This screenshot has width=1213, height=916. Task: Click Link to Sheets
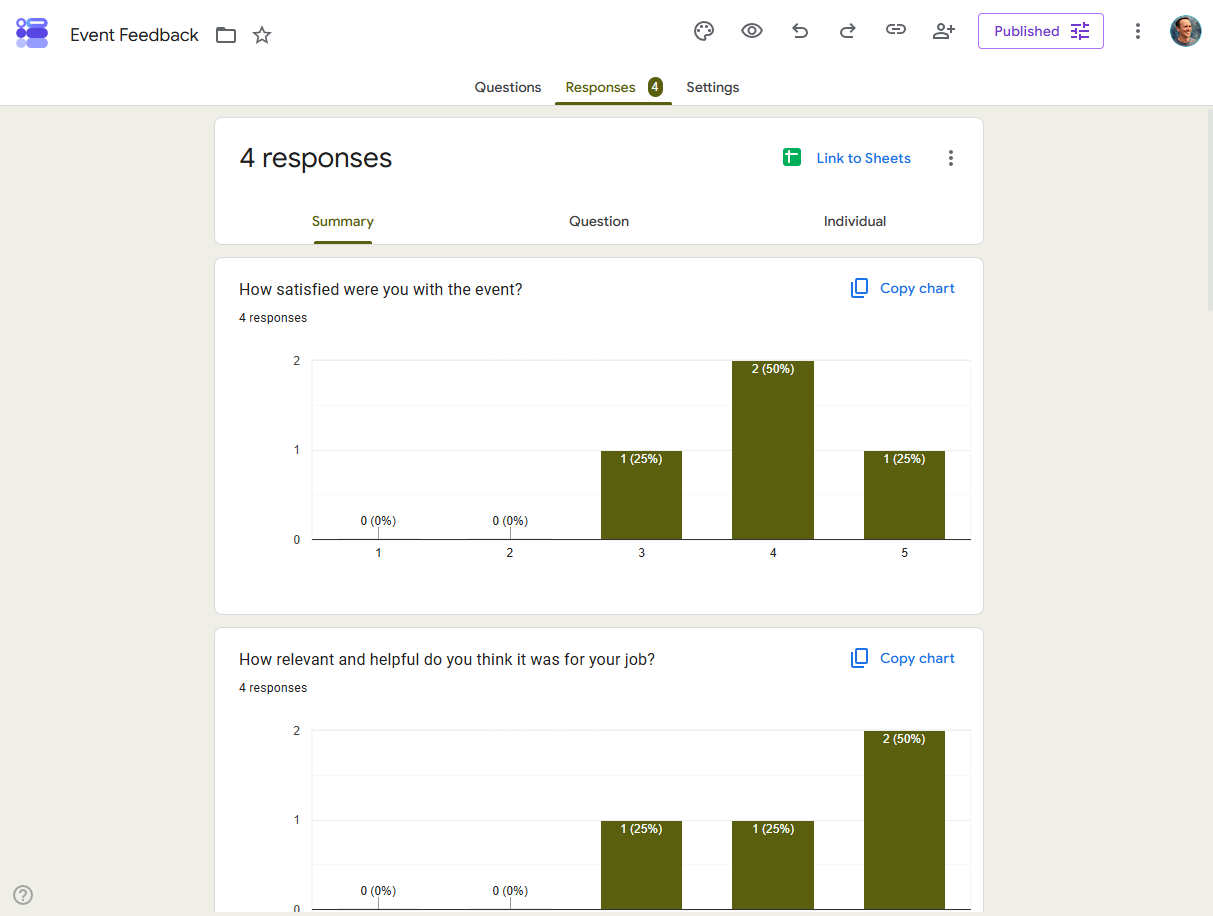[x=864, y=158]
